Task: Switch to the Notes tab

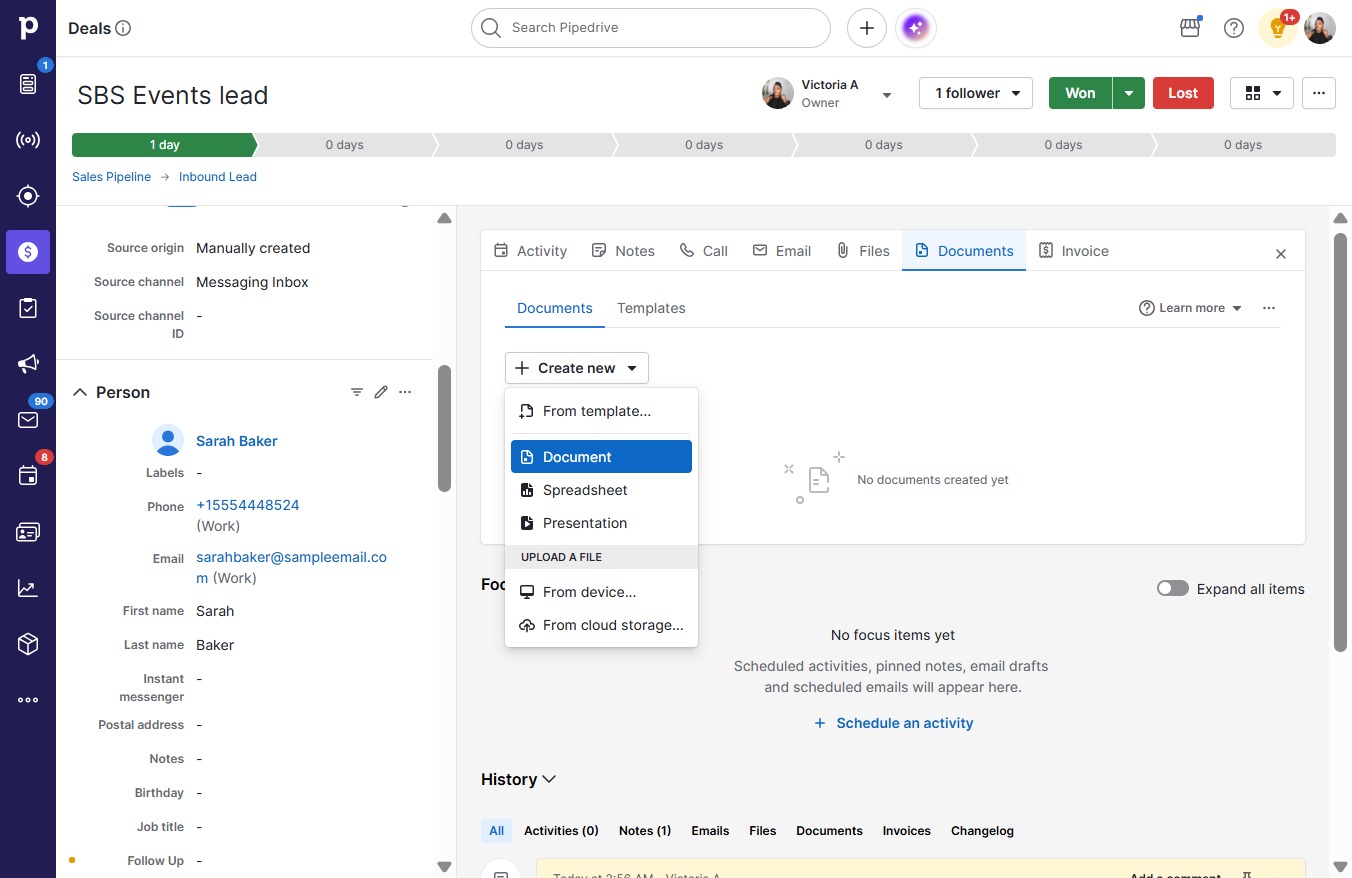Action: 623,251
